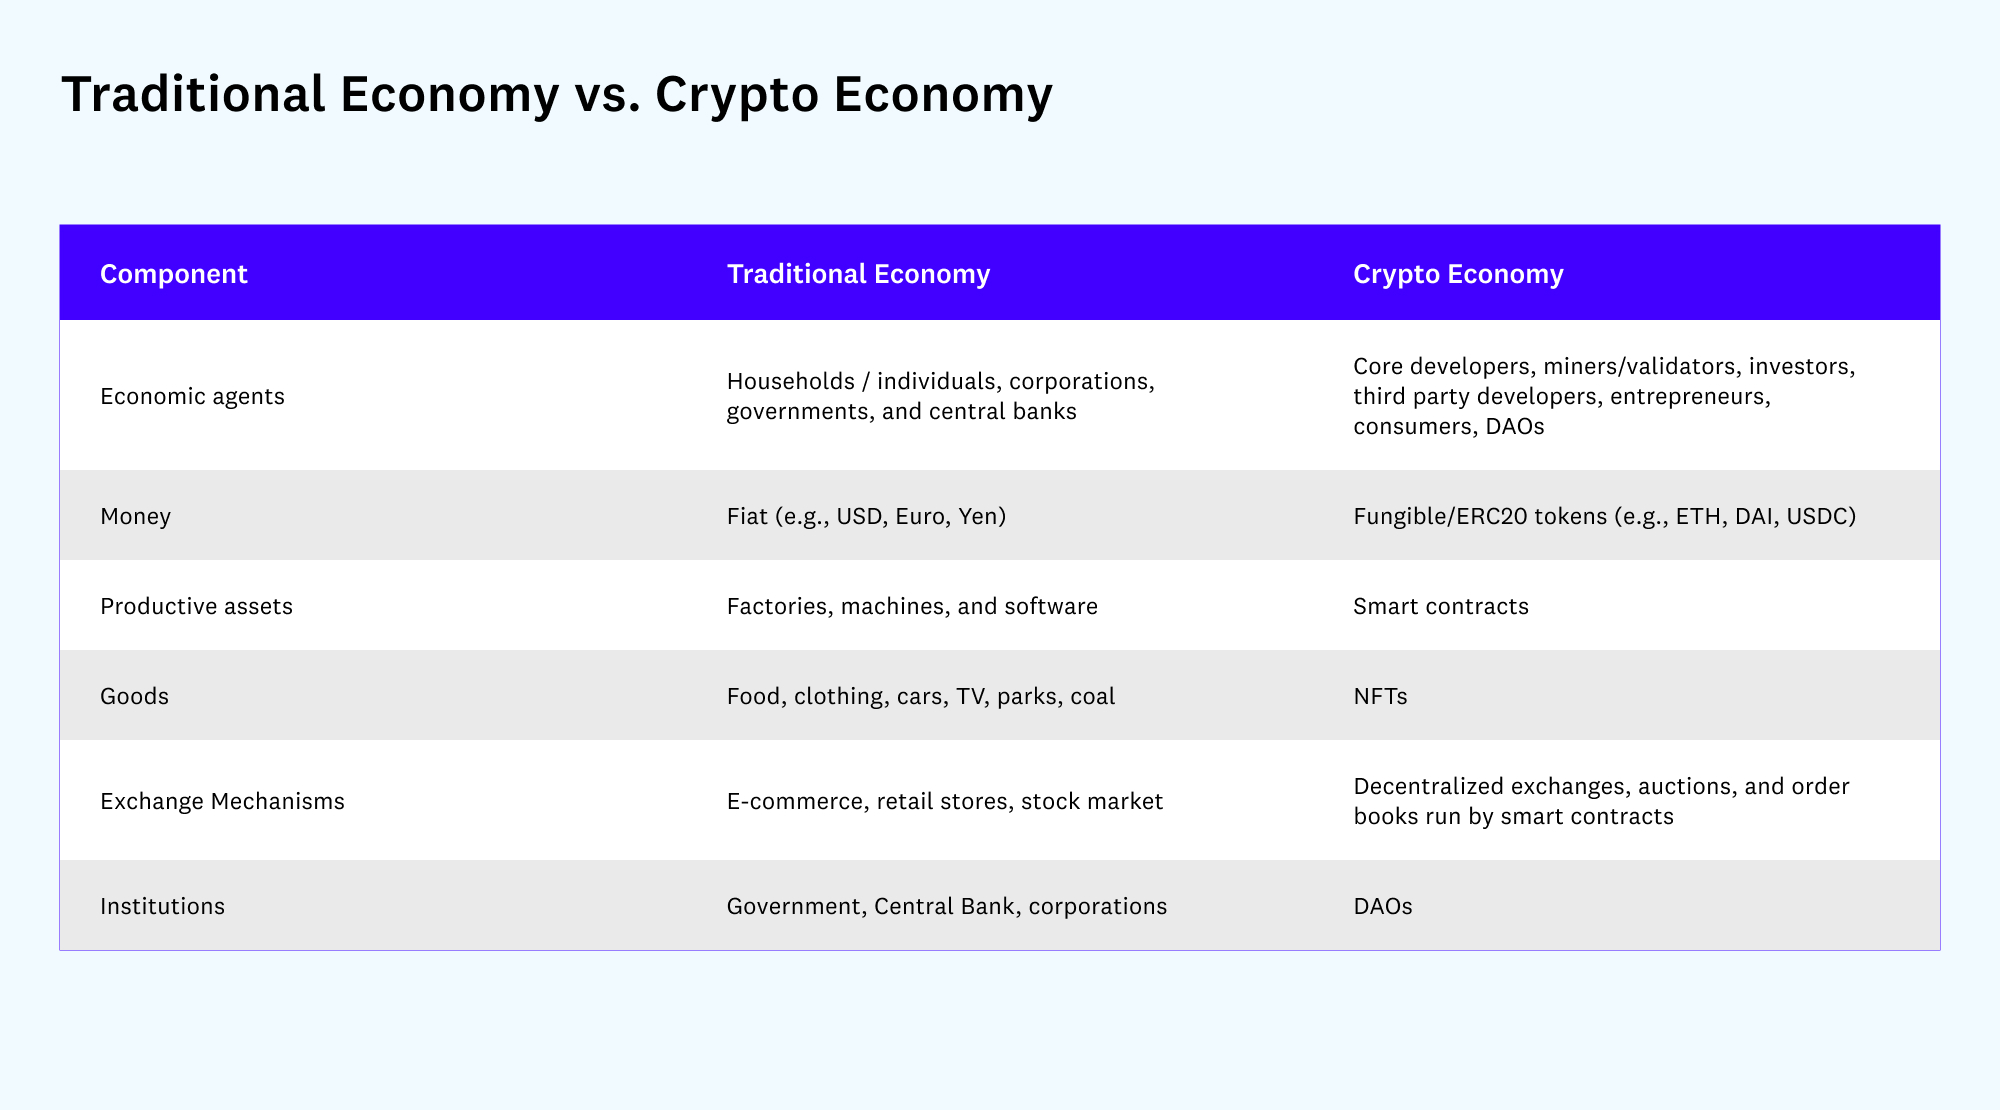Click the 'Productive assets' row label
This screenshot has height=1110, width=2000.
point(196,606)
